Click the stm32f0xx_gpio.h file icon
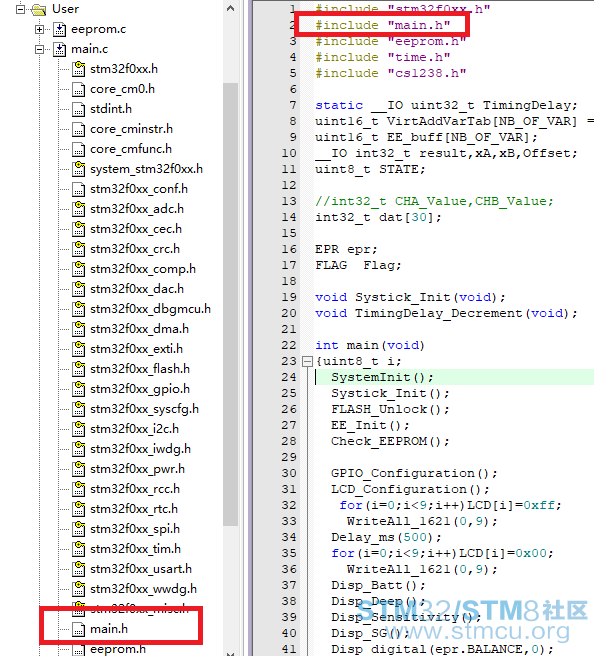 (78, 389)
